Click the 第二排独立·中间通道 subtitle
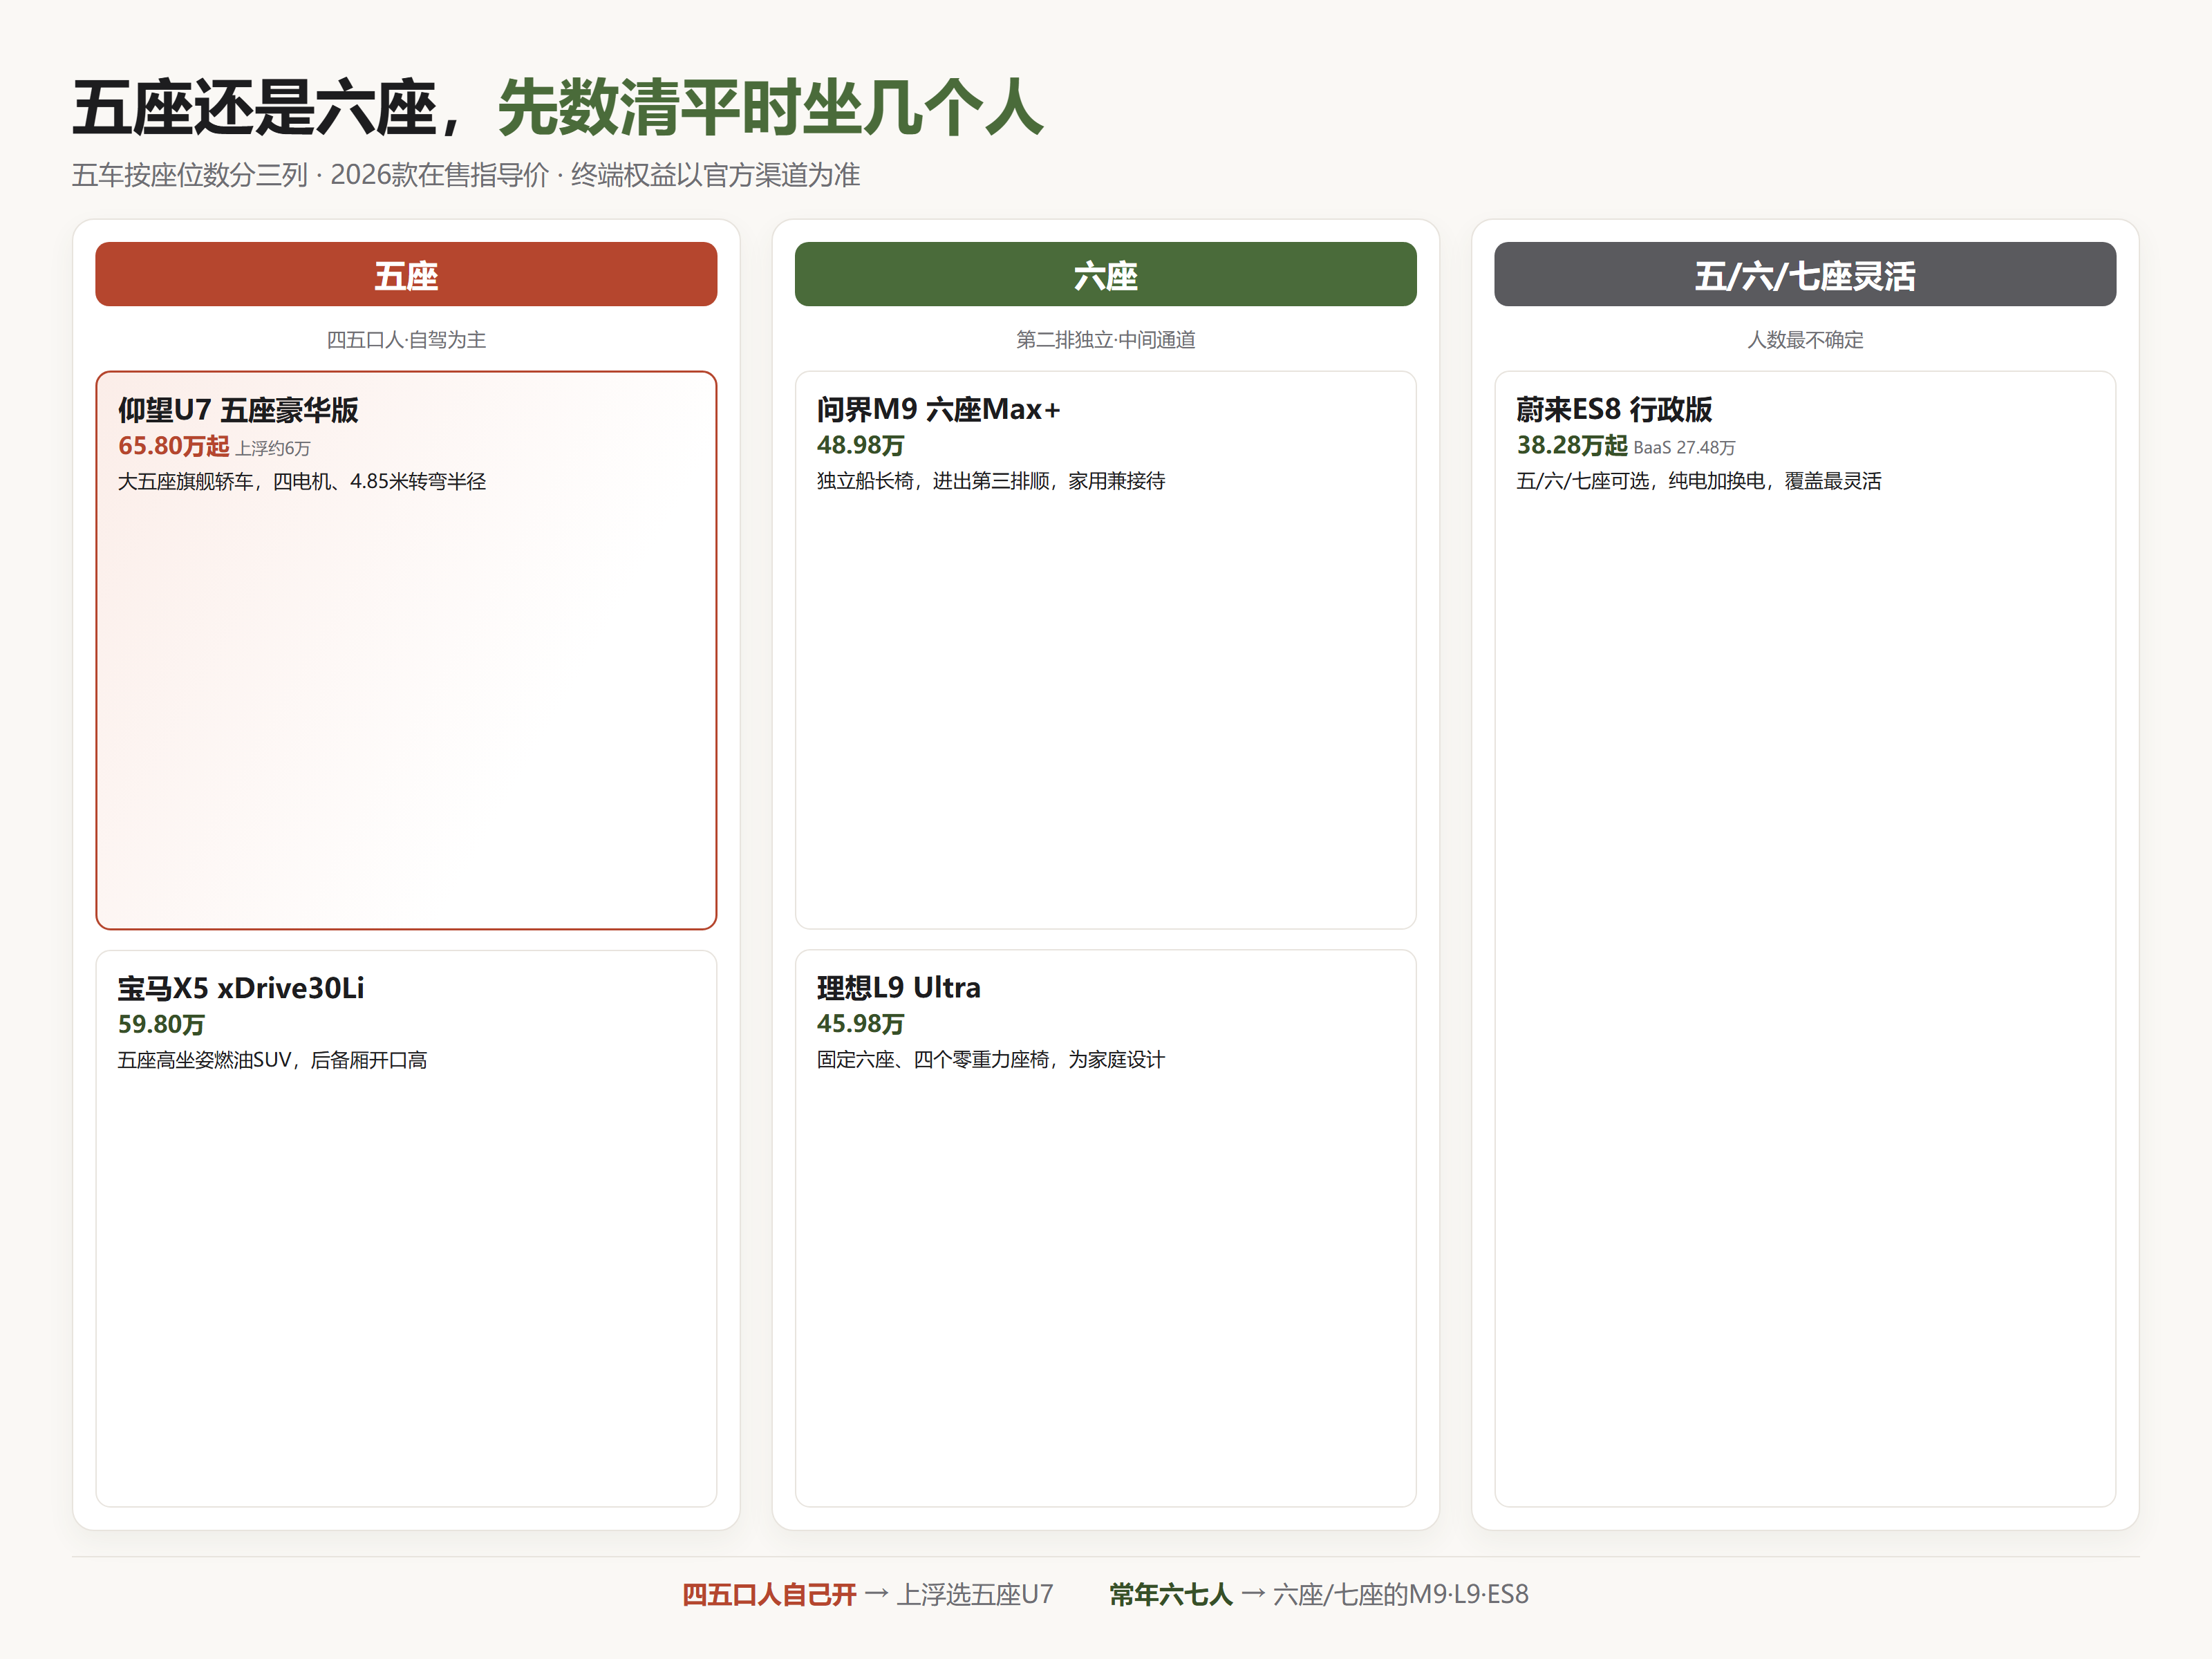Image resolution: width=2212 pixels, height=1659 pixels. coord(1105,340)
